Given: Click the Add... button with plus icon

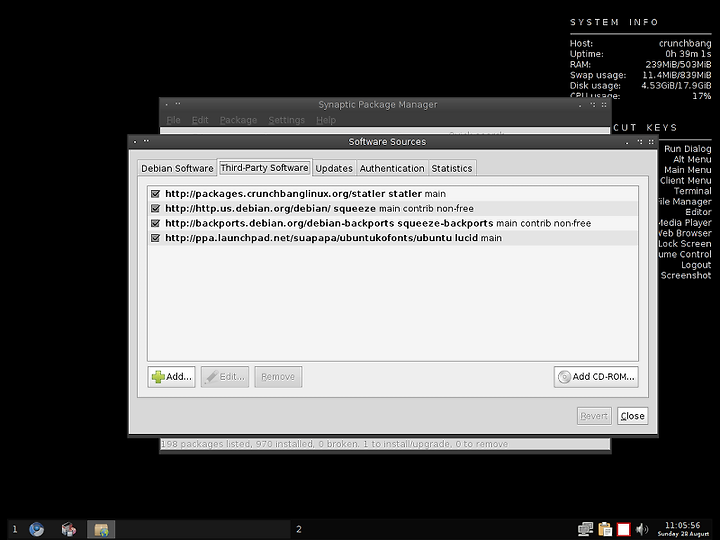Looking at the screenshot, I should (171, 377).
